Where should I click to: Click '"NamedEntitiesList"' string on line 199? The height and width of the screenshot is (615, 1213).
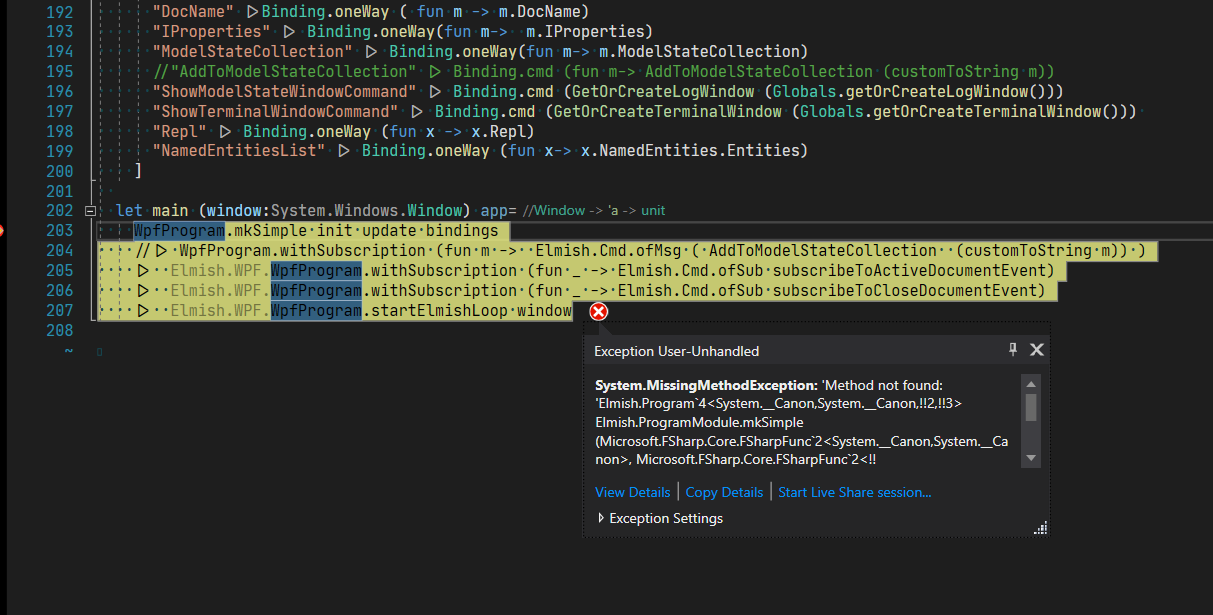pyautogui.click(x=240, y=151)
